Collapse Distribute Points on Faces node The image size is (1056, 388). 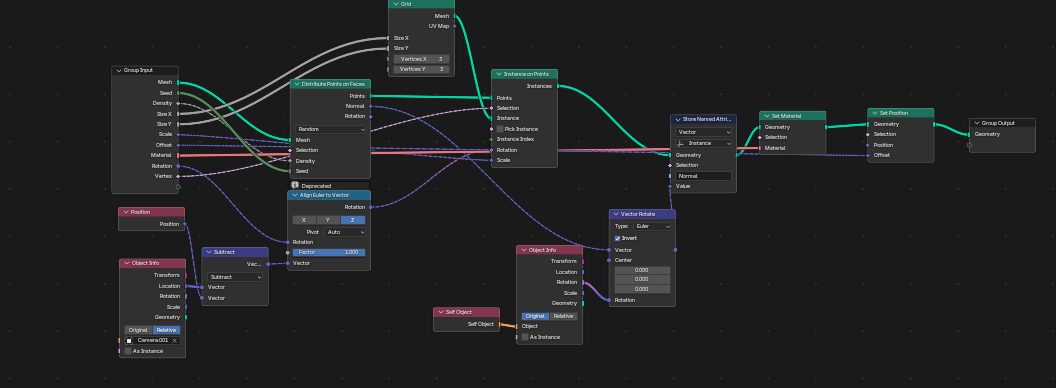pyautogui.click(x=296, y=84)
